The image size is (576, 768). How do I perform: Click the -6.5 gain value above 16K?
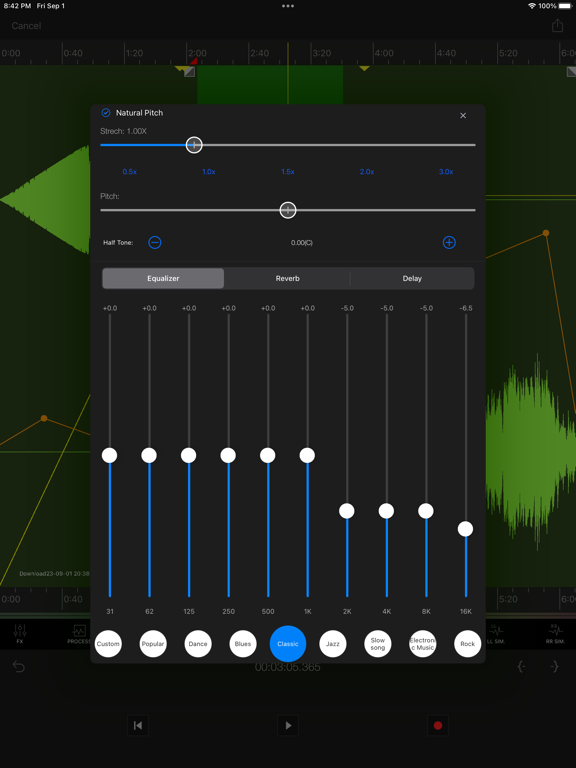pos(466,308)
